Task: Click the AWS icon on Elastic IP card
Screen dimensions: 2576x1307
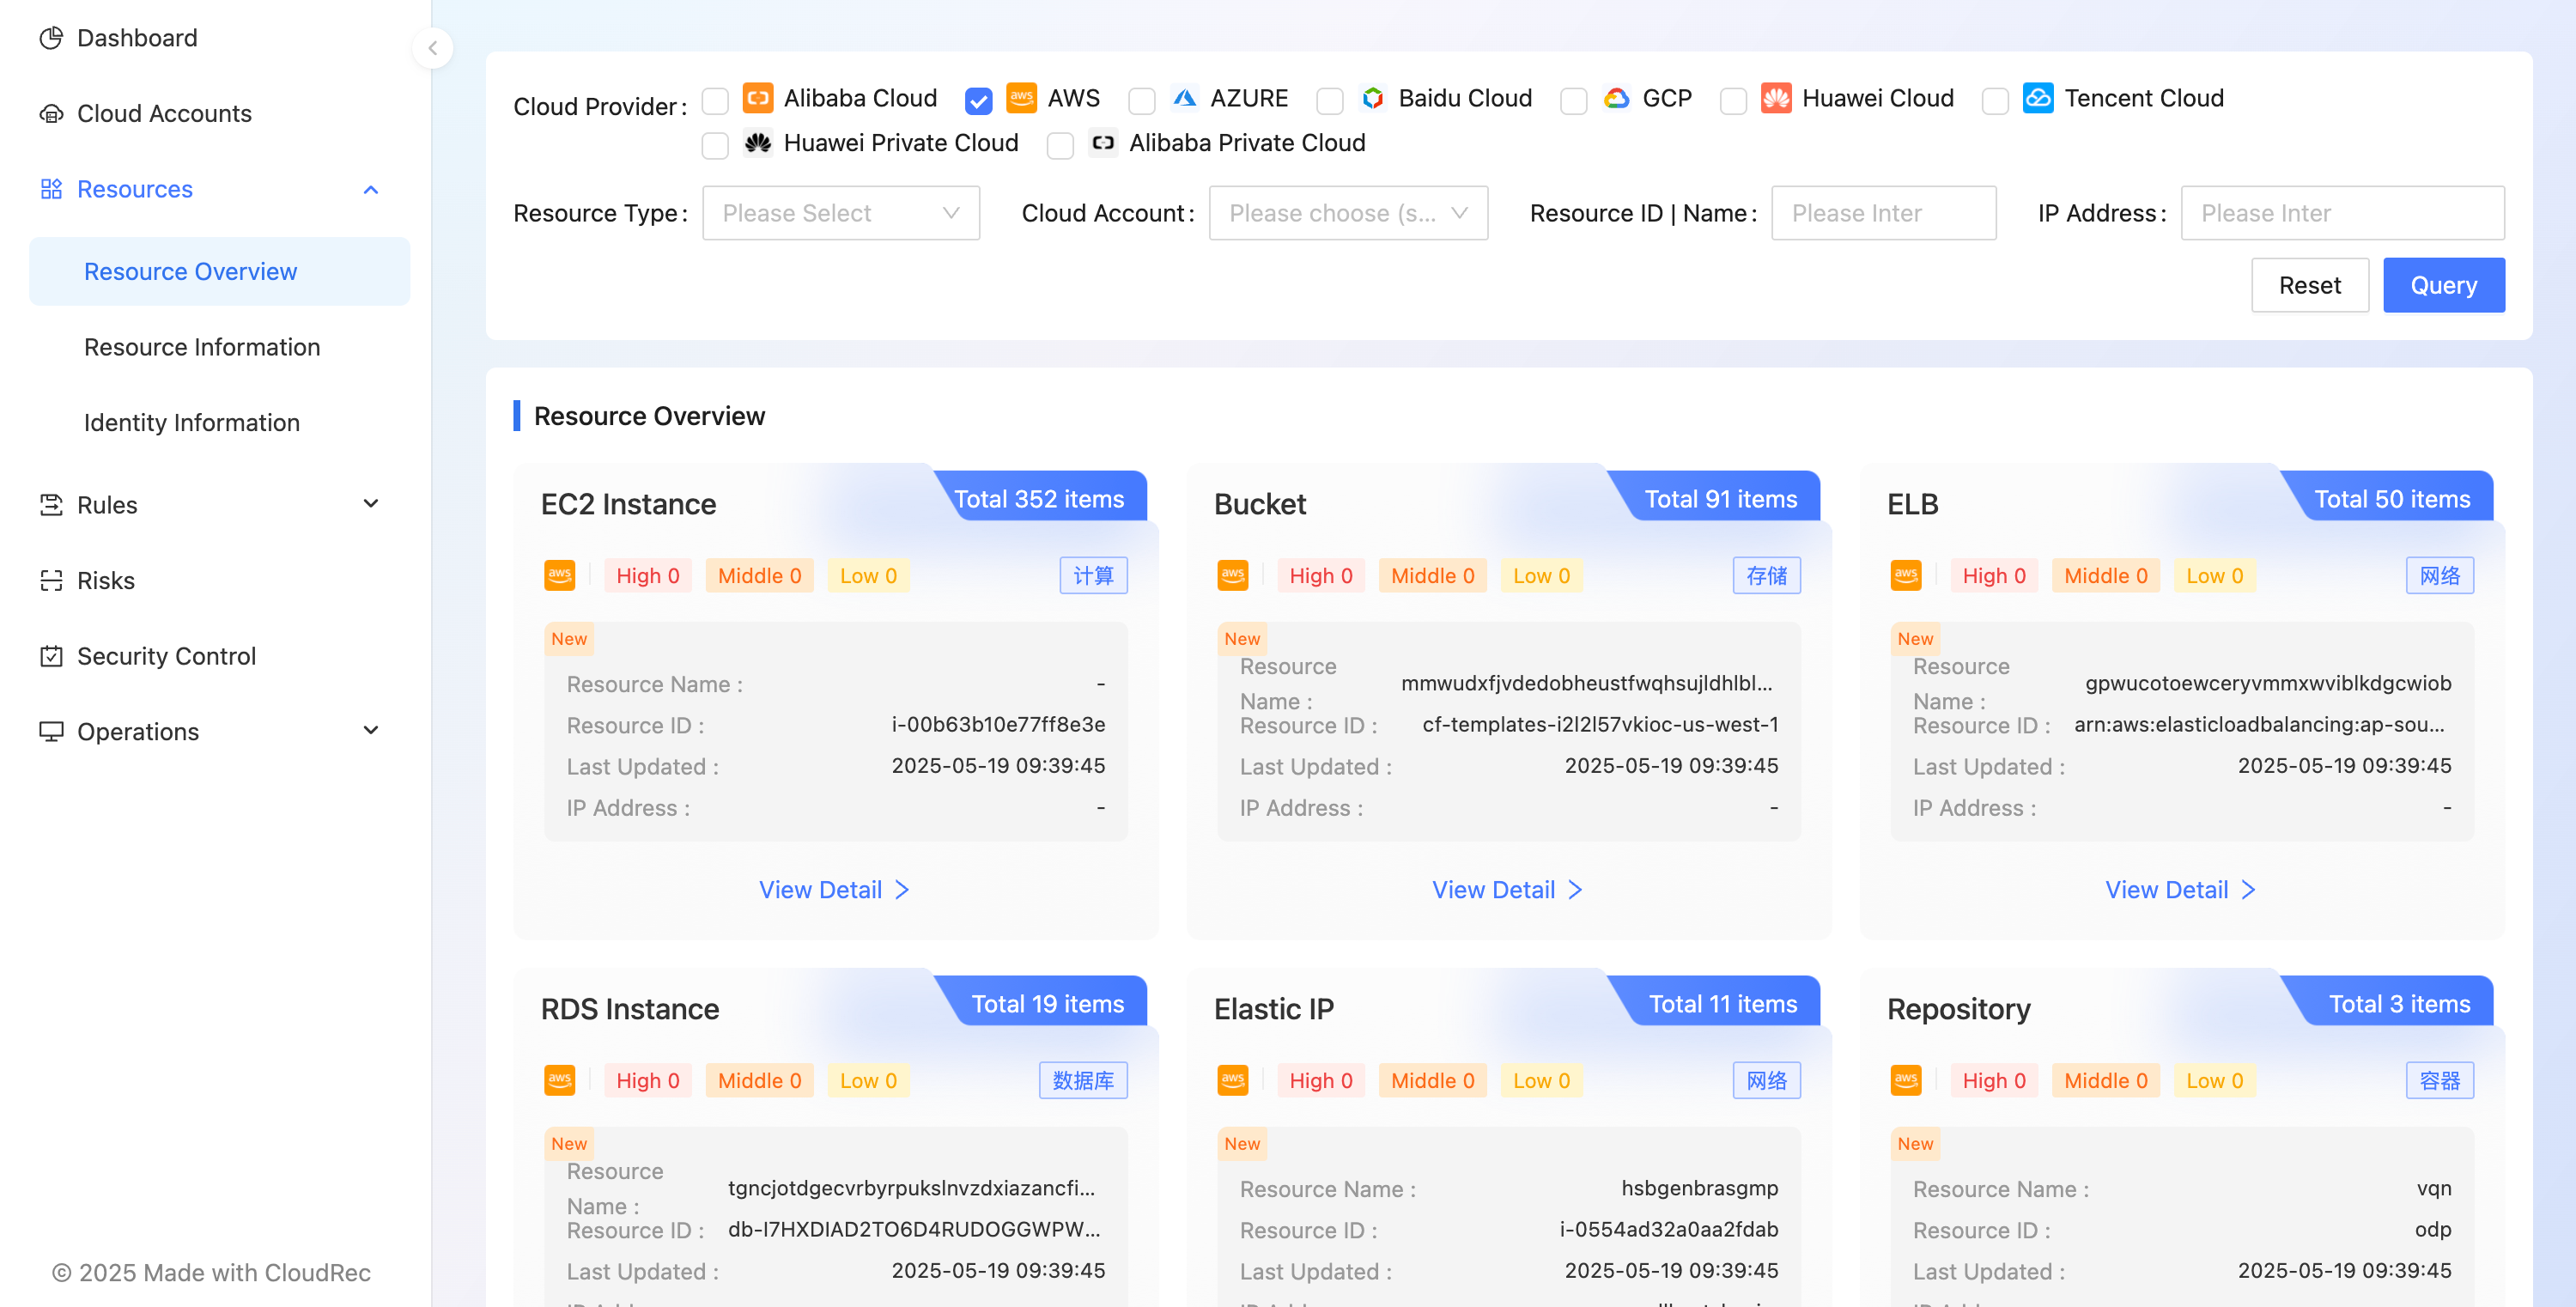Action: tap(1233, 1080)
